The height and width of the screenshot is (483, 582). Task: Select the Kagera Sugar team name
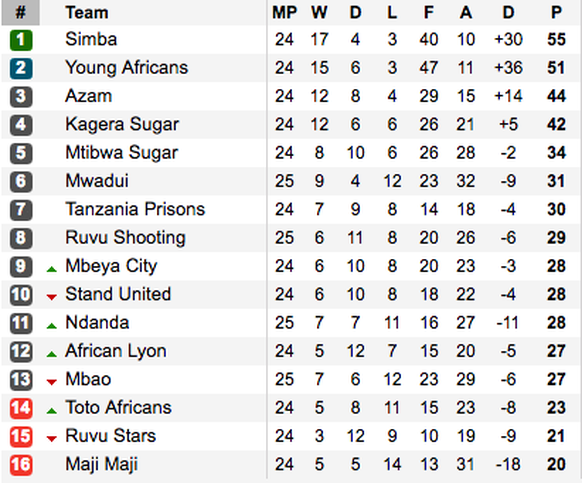click(x=122, y=124)
